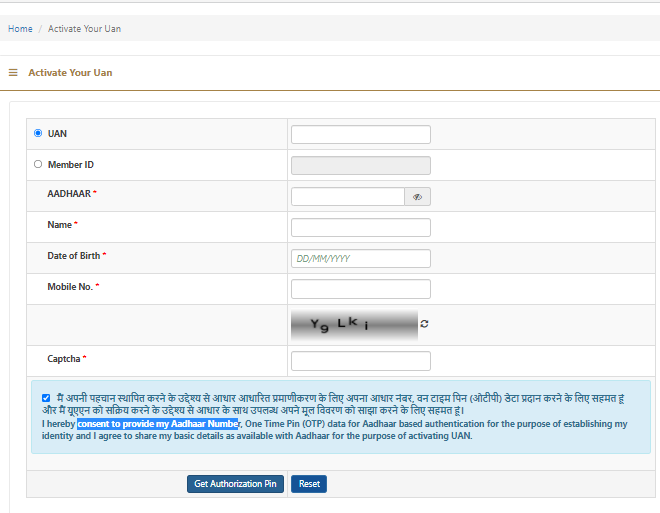This screenshot has height=513, width=660.
Task: Click the UAN label text
Action: pyautogui.click(x=57, y=133)
